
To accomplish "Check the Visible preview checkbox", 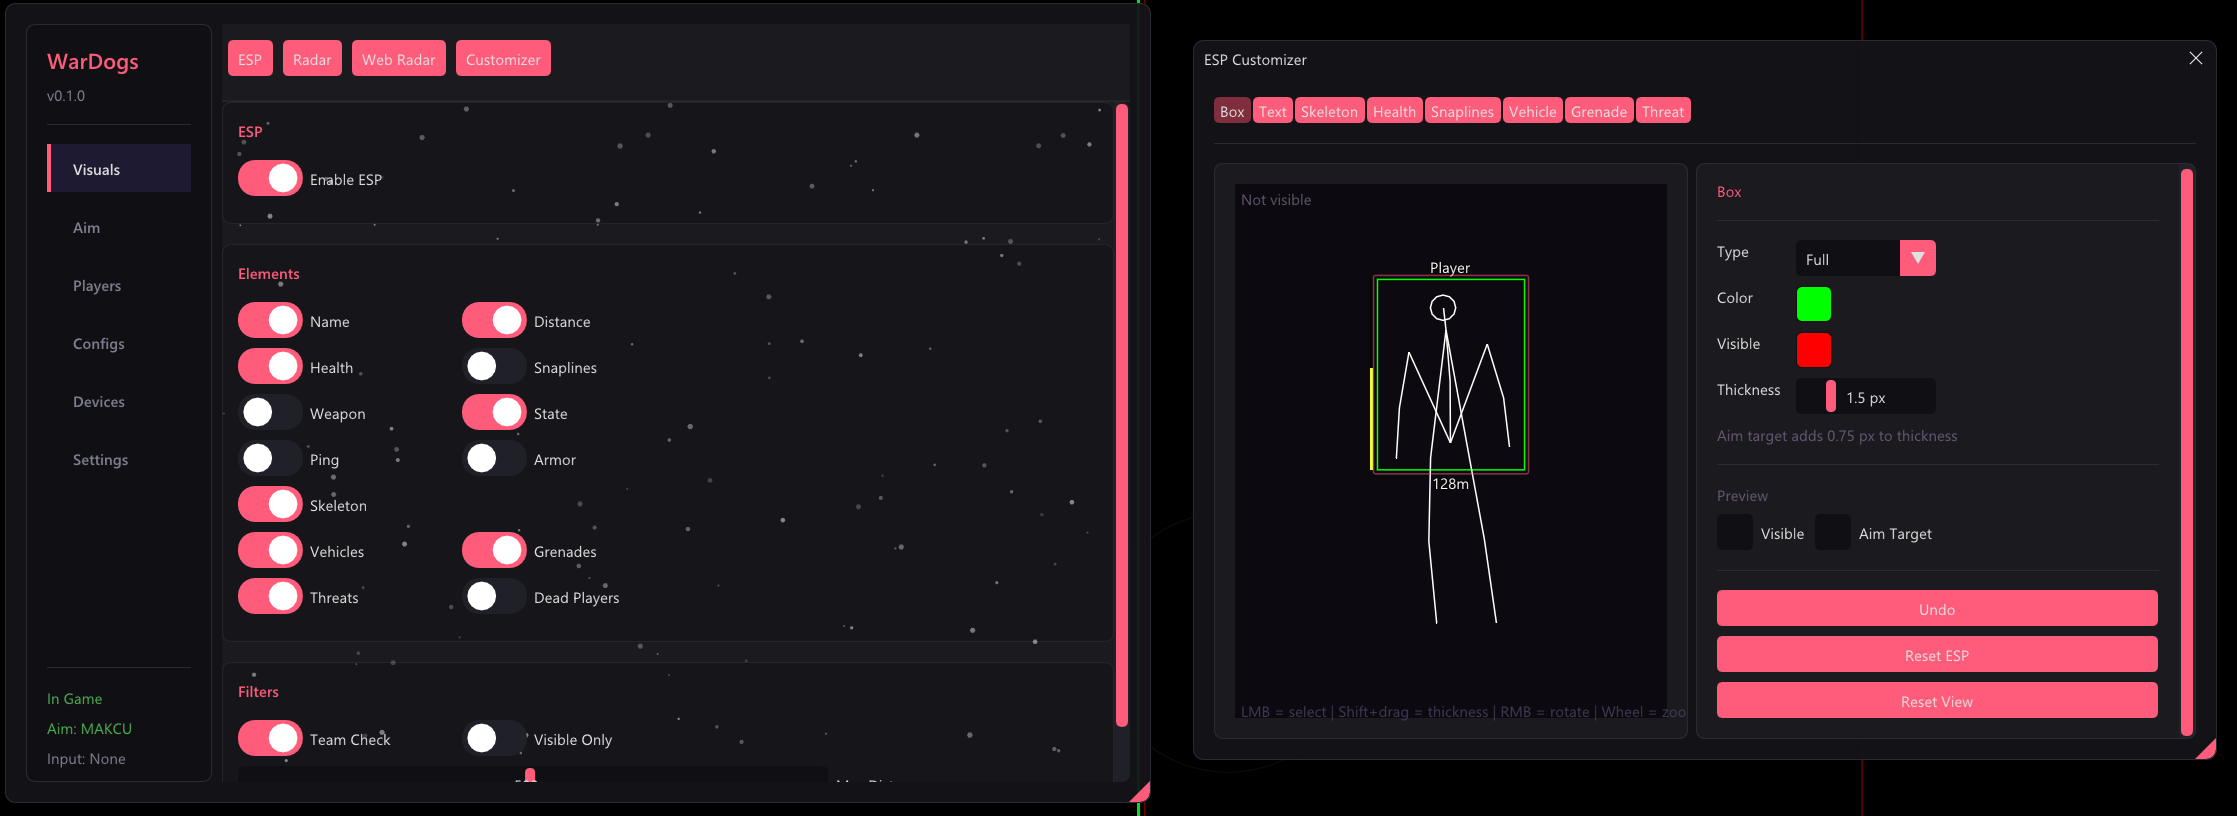I will tap(1735, 532).
